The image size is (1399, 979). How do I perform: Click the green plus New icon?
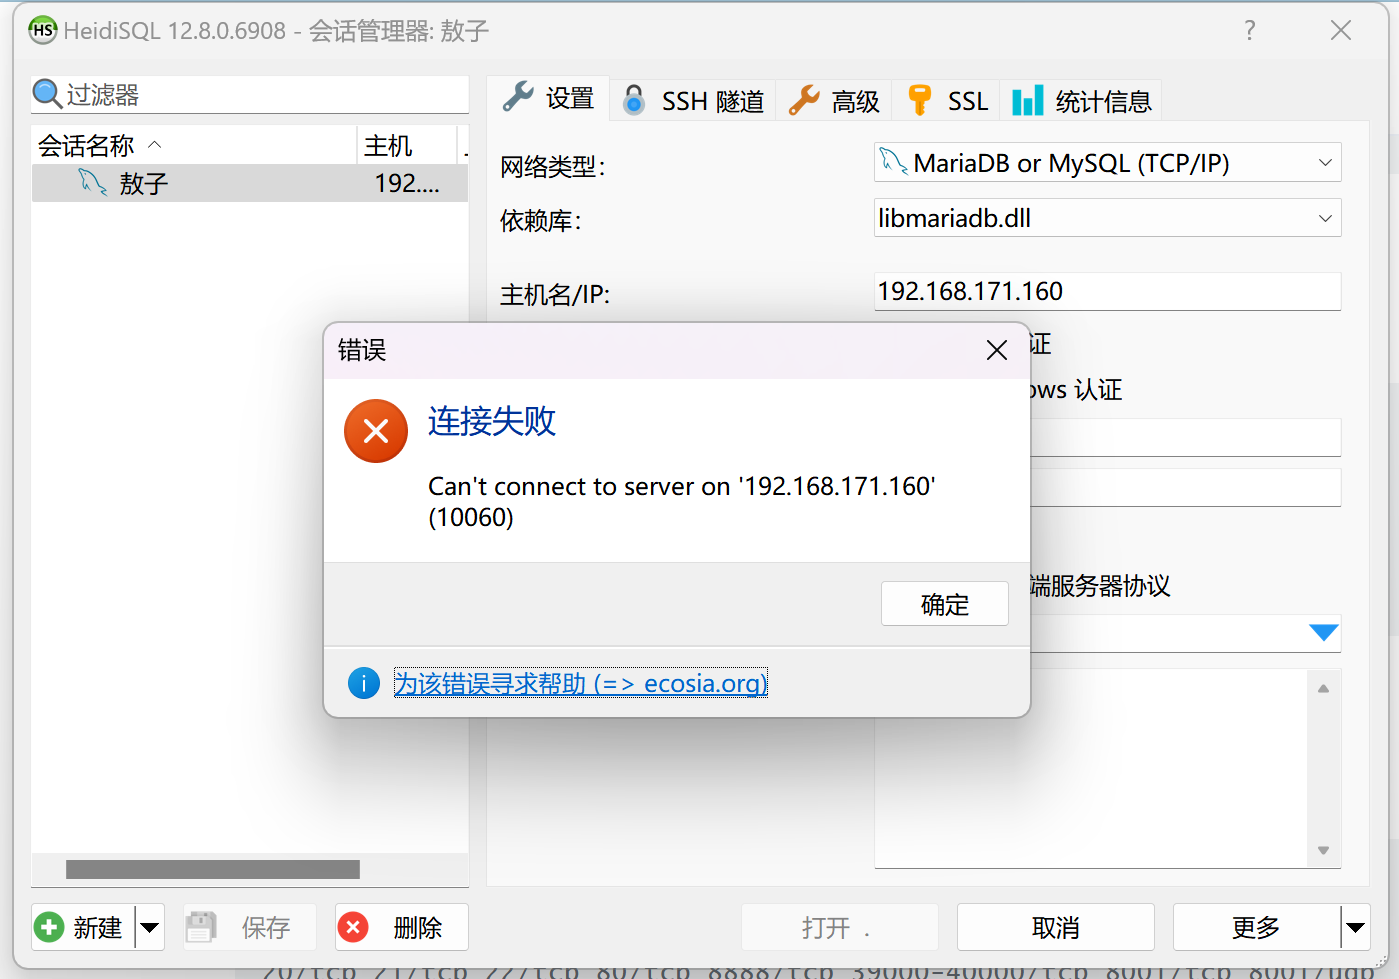click(x=49, y=927)
